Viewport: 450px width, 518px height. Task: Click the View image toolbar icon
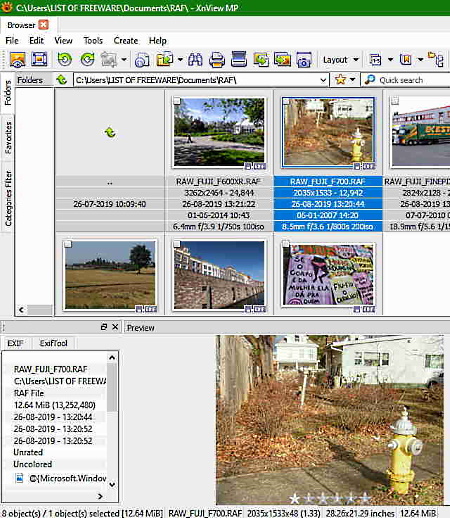[18, 60]
